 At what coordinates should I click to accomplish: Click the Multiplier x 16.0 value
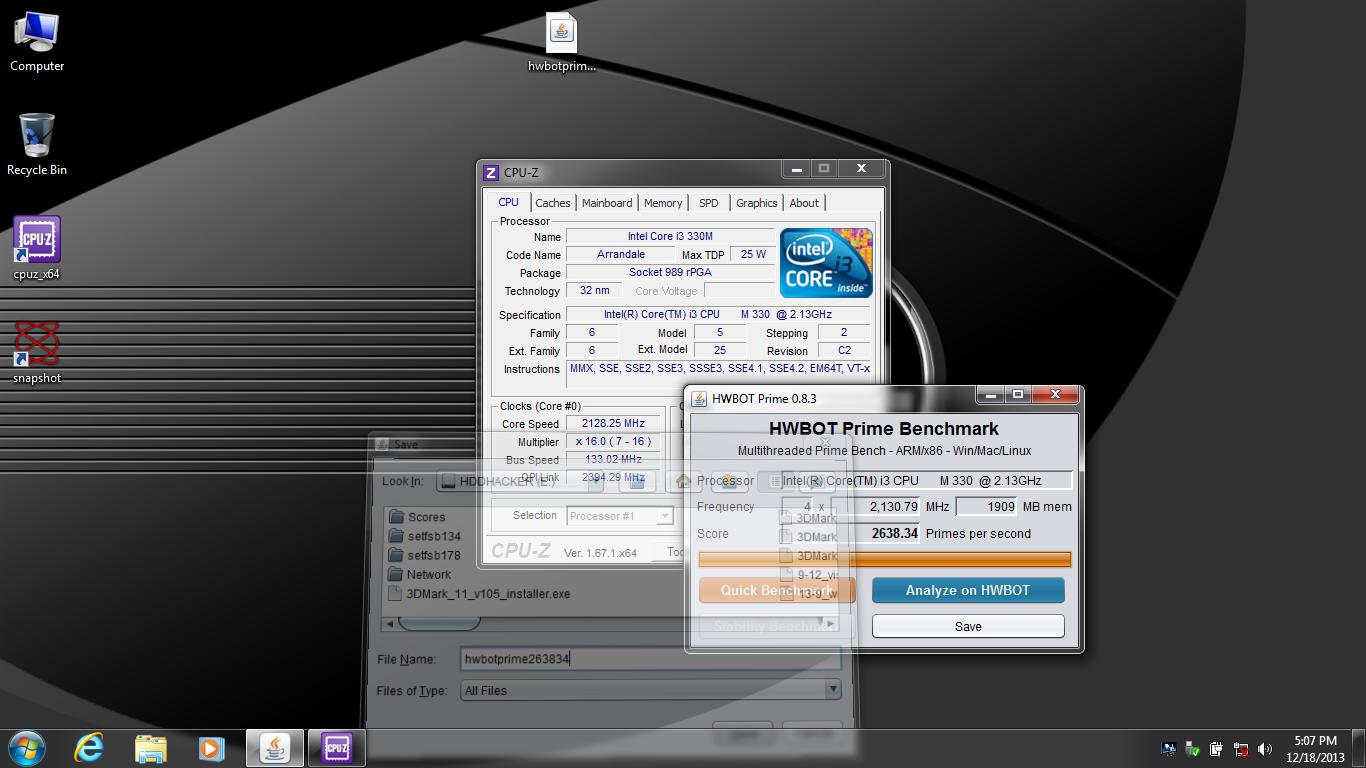tap(613, 441)
